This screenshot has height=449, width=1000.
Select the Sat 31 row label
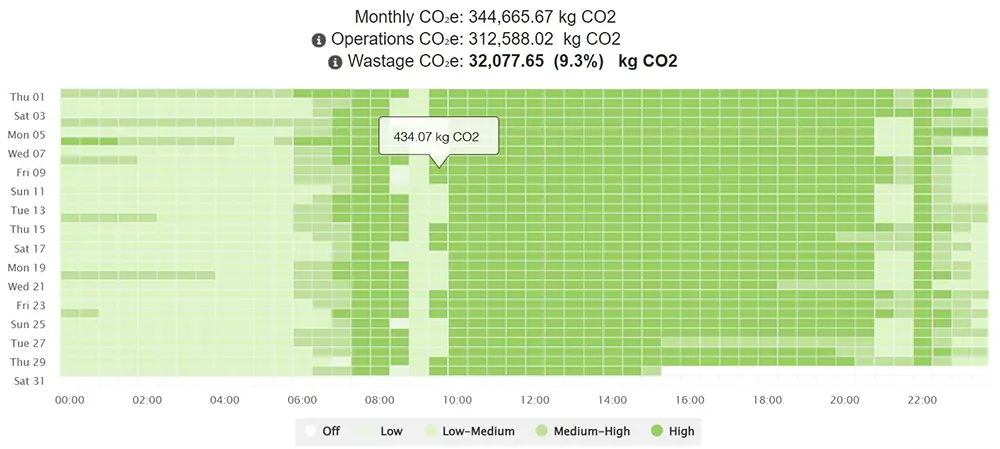tap(27, 381)
